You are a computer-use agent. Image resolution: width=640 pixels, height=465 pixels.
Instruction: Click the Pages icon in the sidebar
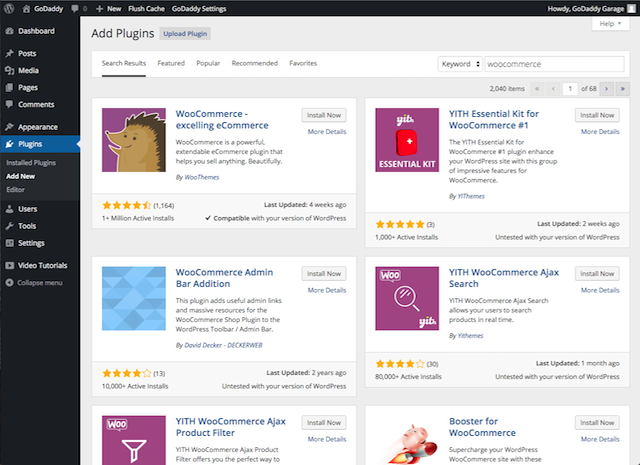pos(9,87)
